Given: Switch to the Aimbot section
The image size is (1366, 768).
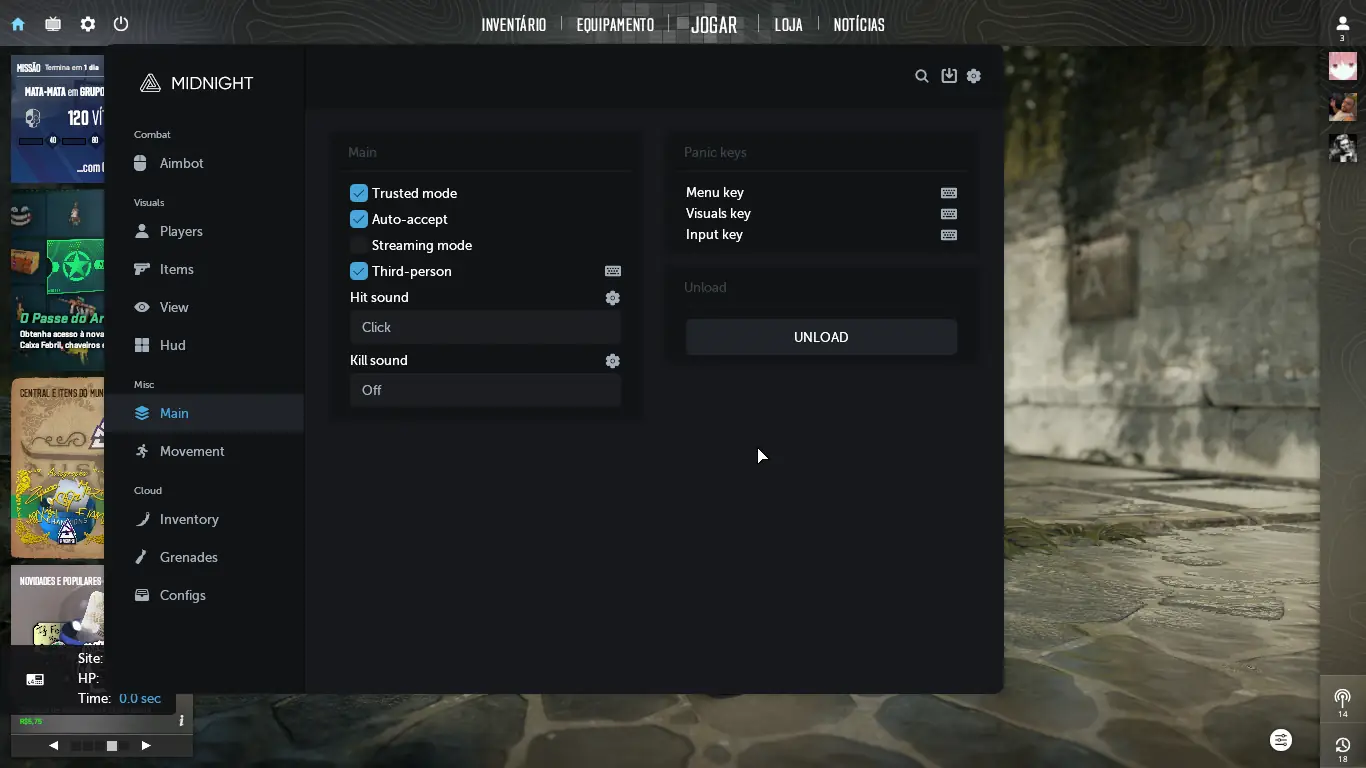Looking at the screenshot, I should [x=181, y=163].
